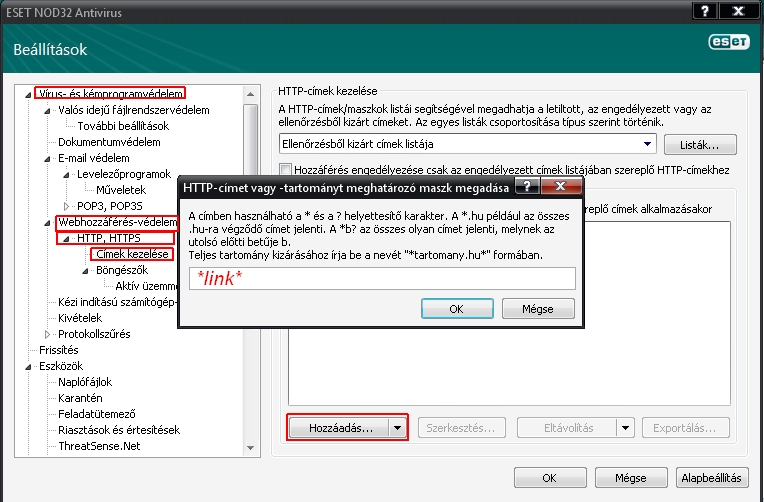
Task: Click the Alapbeállítás button
Action: coord(712,478)
